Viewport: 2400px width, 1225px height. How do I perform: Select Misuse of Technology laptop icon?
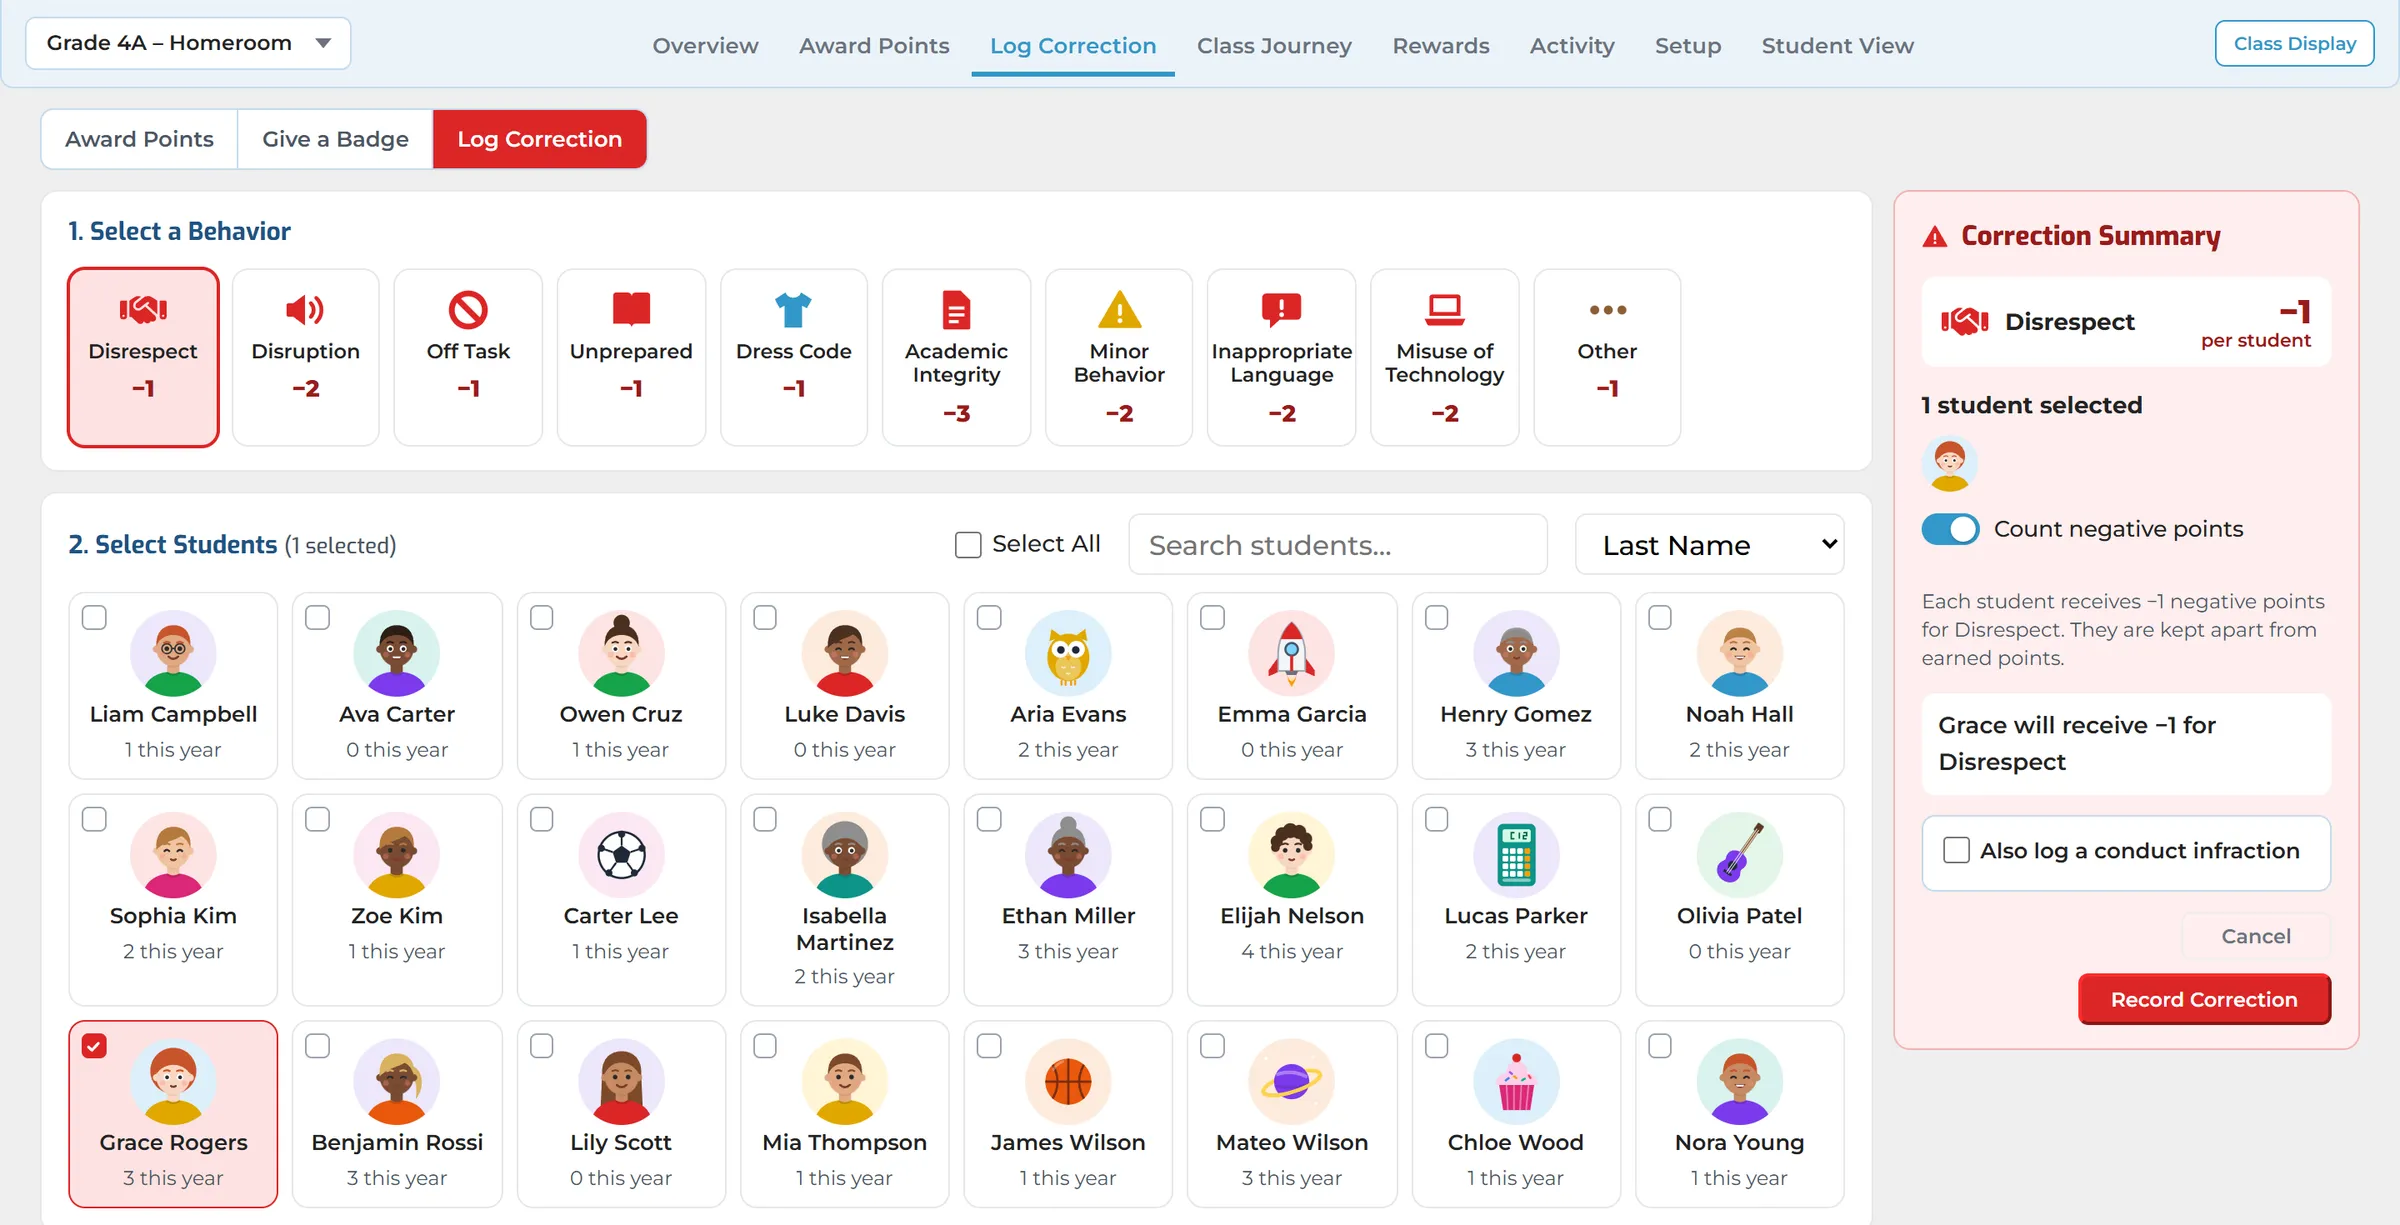(1444, 310)
